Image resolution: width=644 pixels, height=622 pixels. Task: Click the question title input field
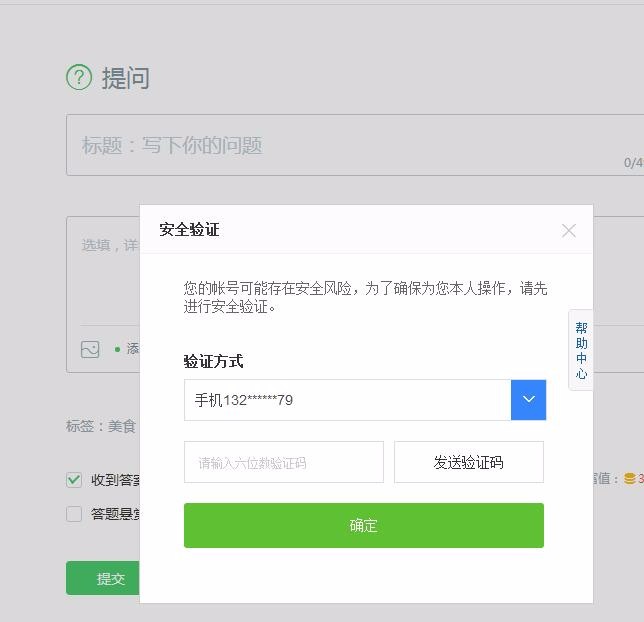(355, 145)
